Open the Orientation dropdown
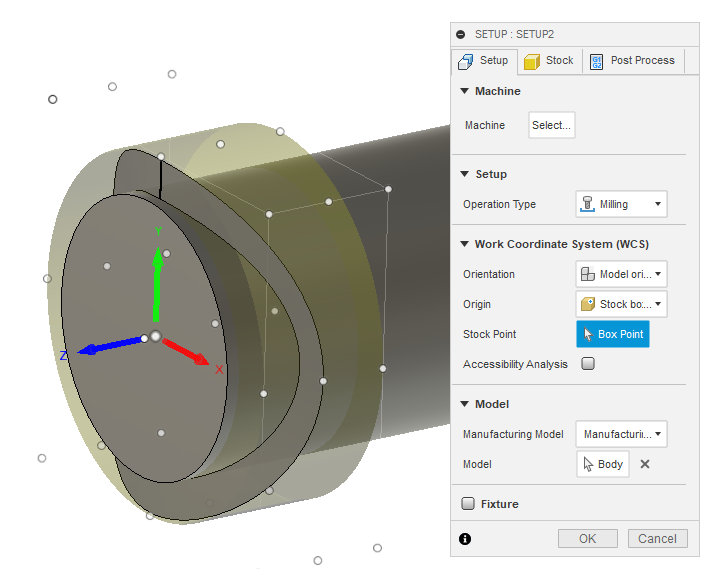Image resolution: width=711 pixels, height=569 pixels. coord(621,274)
